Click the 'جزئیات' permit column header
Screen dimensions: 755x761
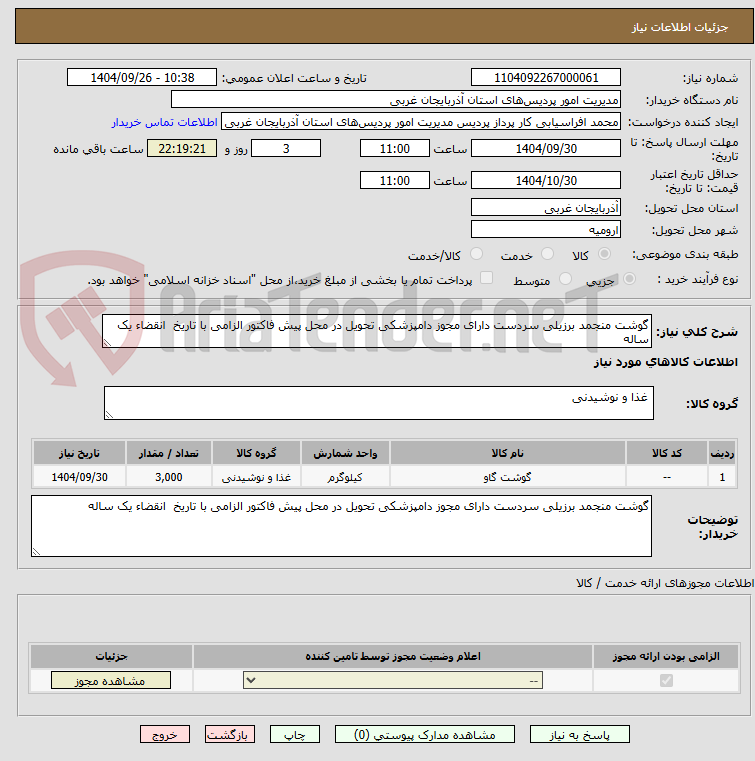pos(111,656)
